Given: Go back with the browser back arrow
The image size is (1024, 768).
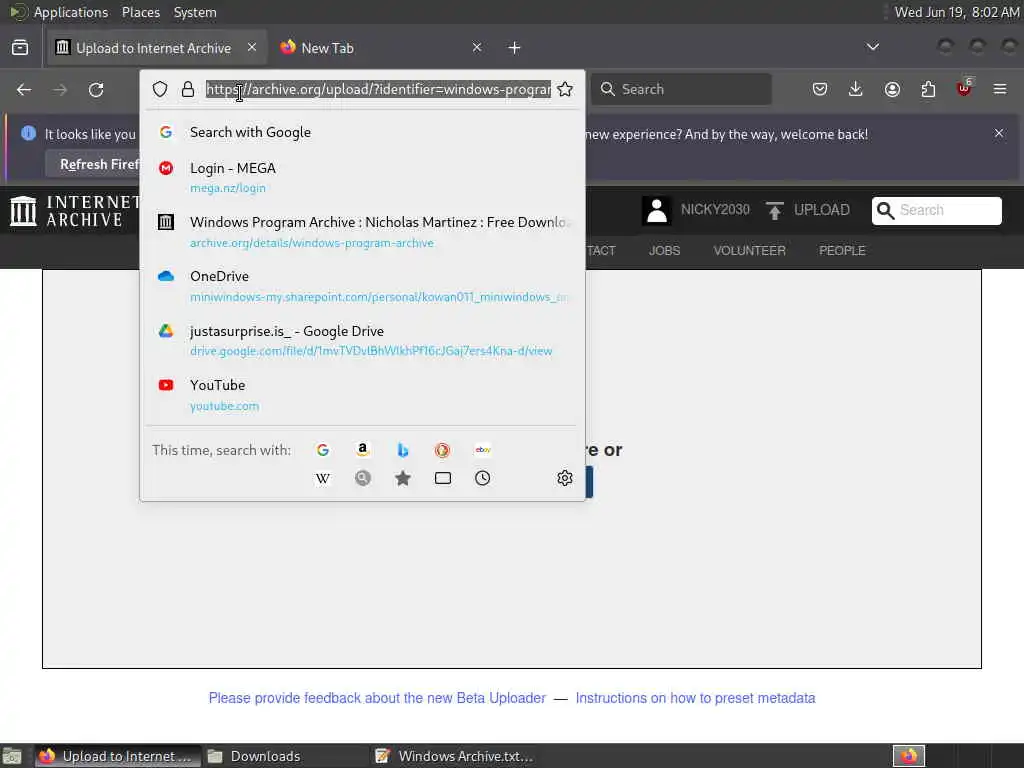Looking at the screenshot, I should 24,89.
